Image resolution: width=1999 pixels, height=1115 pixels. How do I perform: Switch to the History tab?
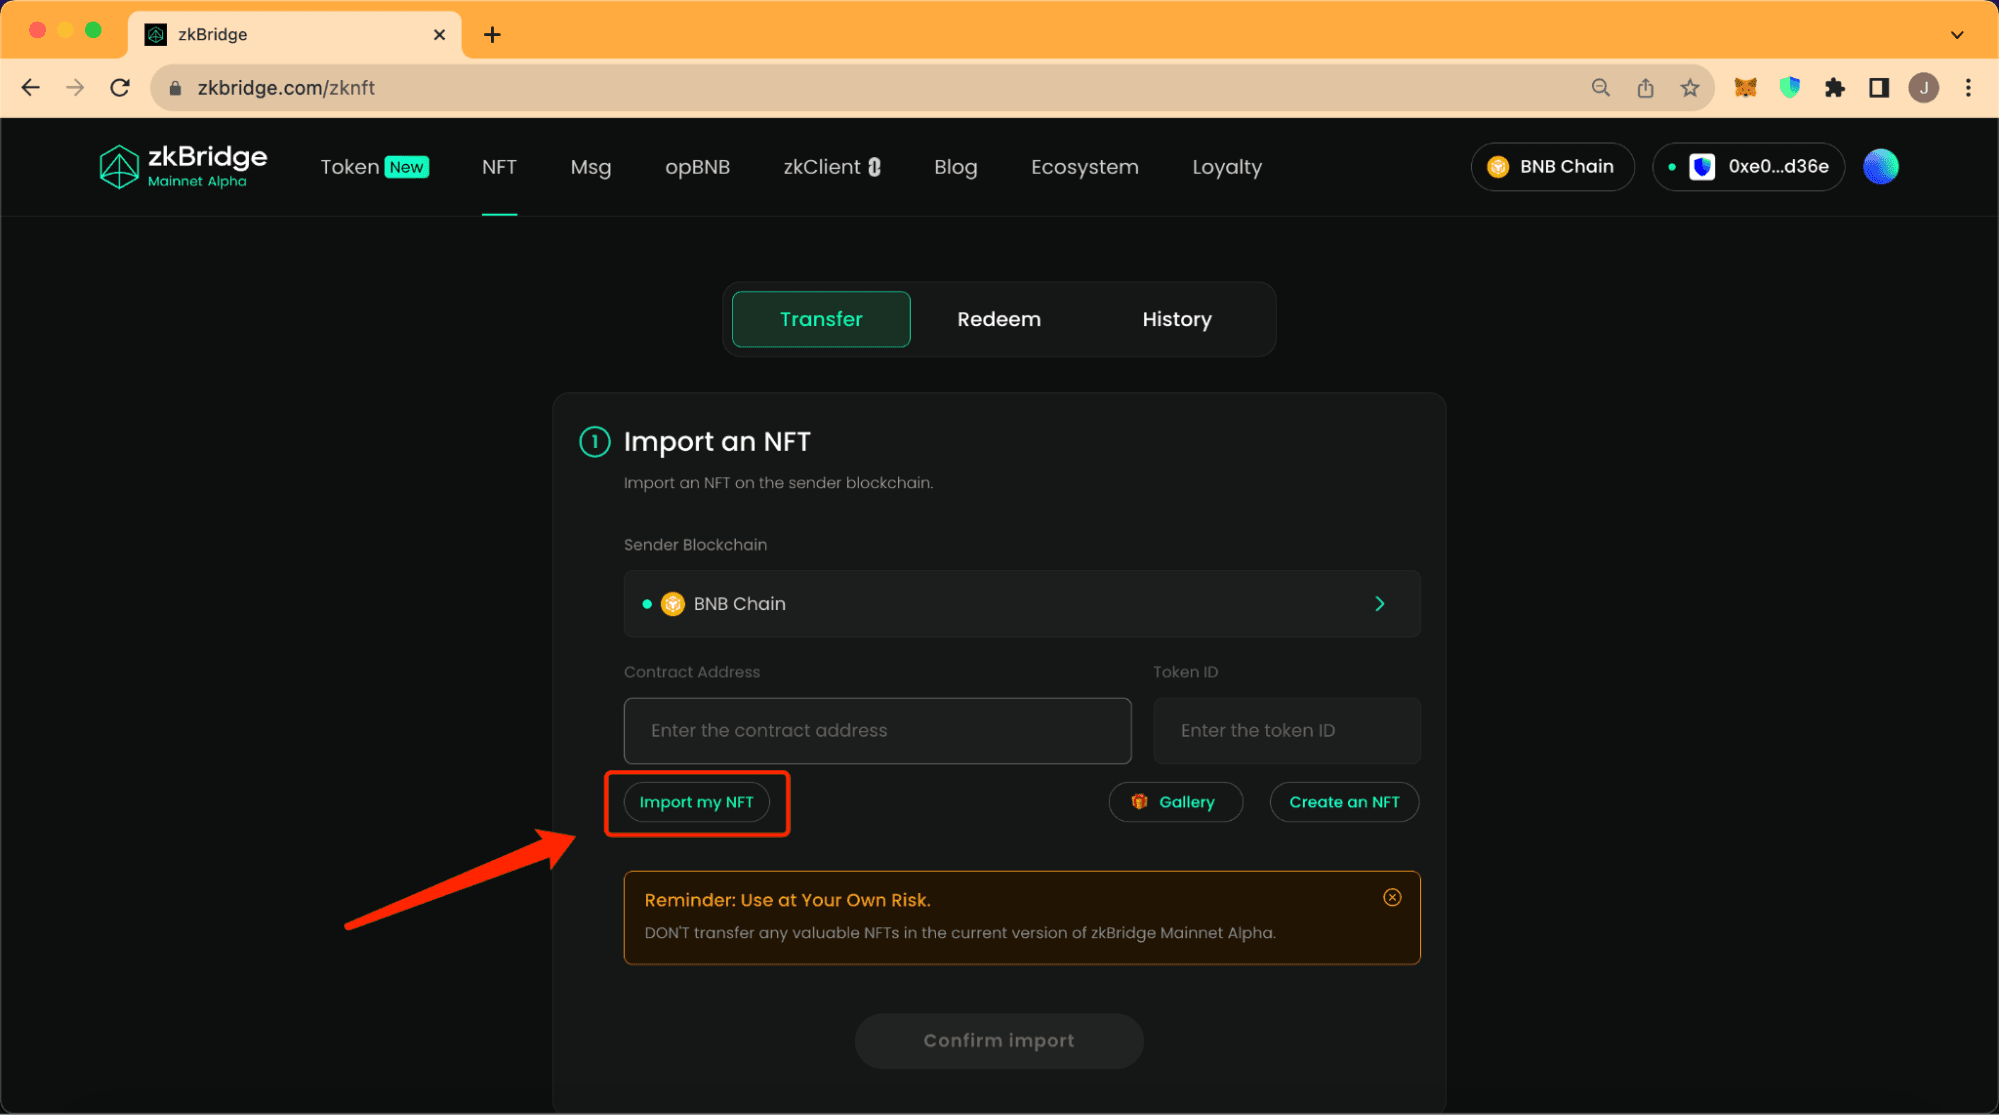click(1177, 319)
